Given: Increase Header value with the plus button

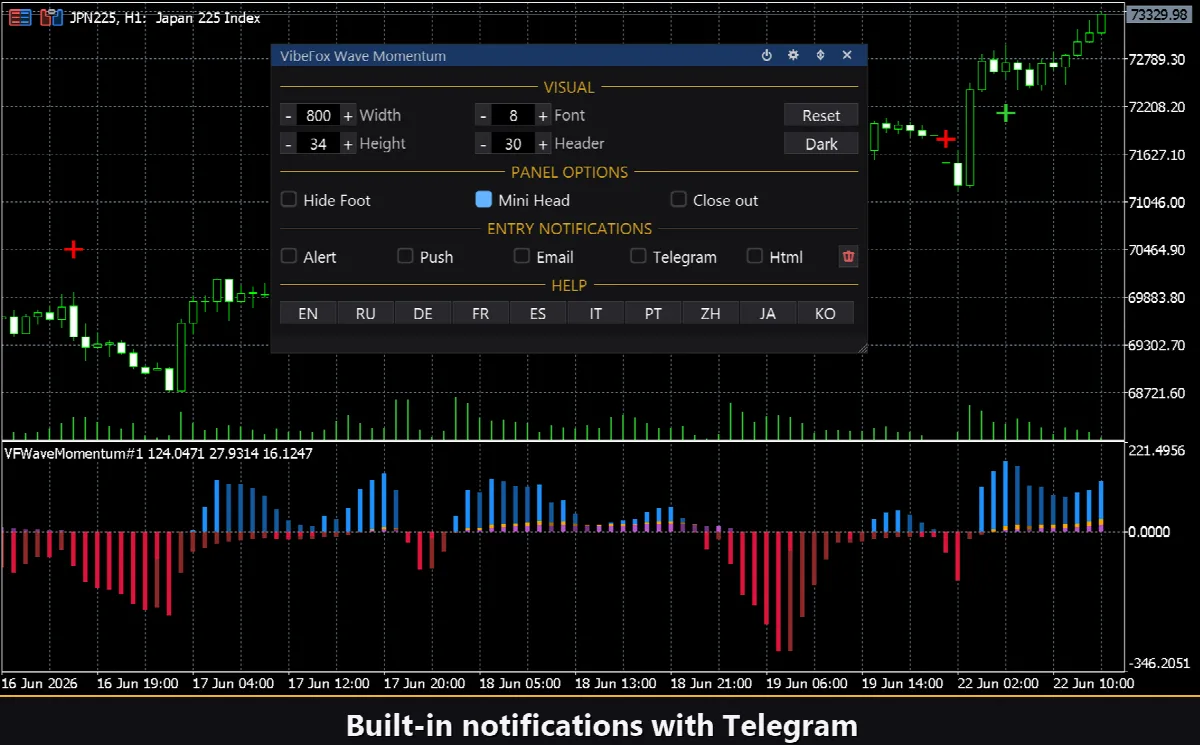Looking at the screenshot, I should tap(543, 144).
